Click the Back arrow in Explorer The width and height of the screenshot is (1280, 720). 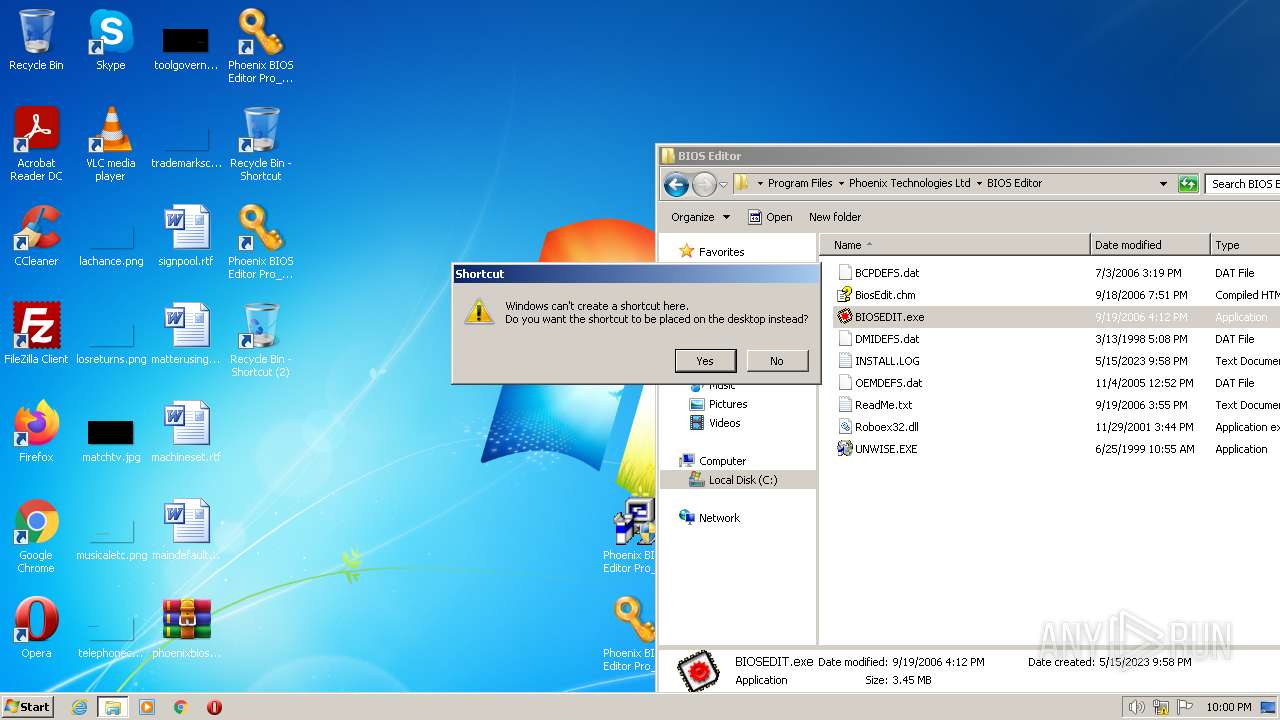676,184
